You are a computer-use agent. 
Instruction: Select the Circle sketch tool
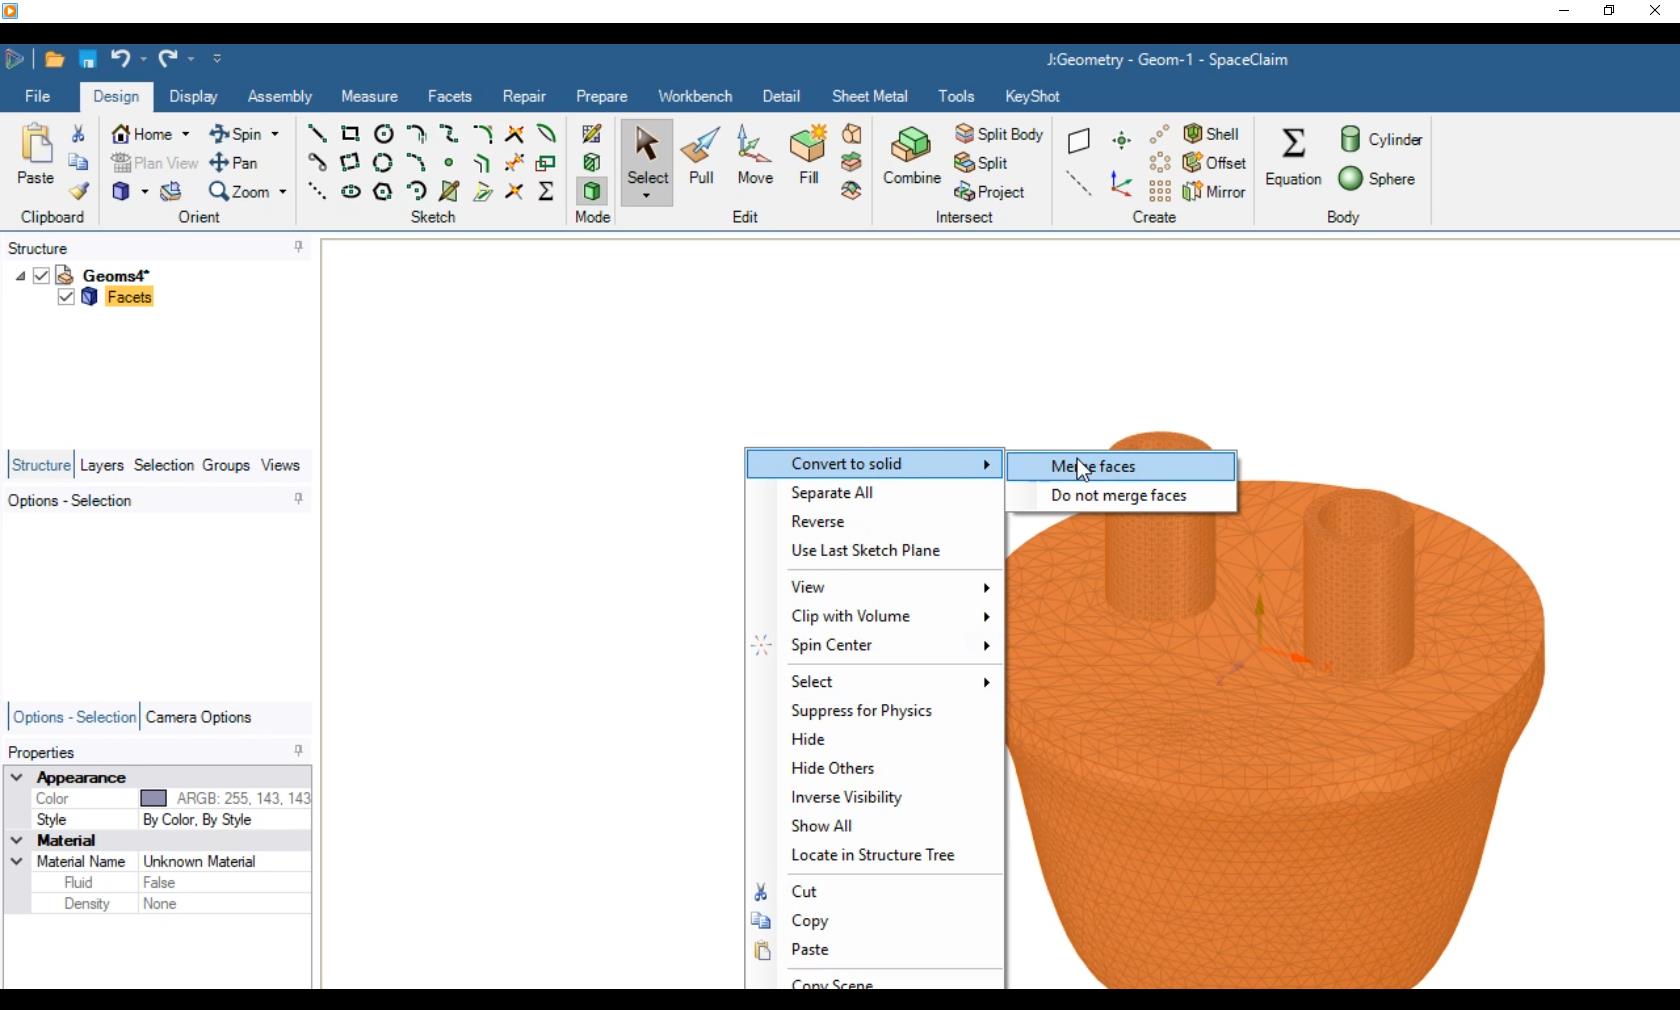383,134
